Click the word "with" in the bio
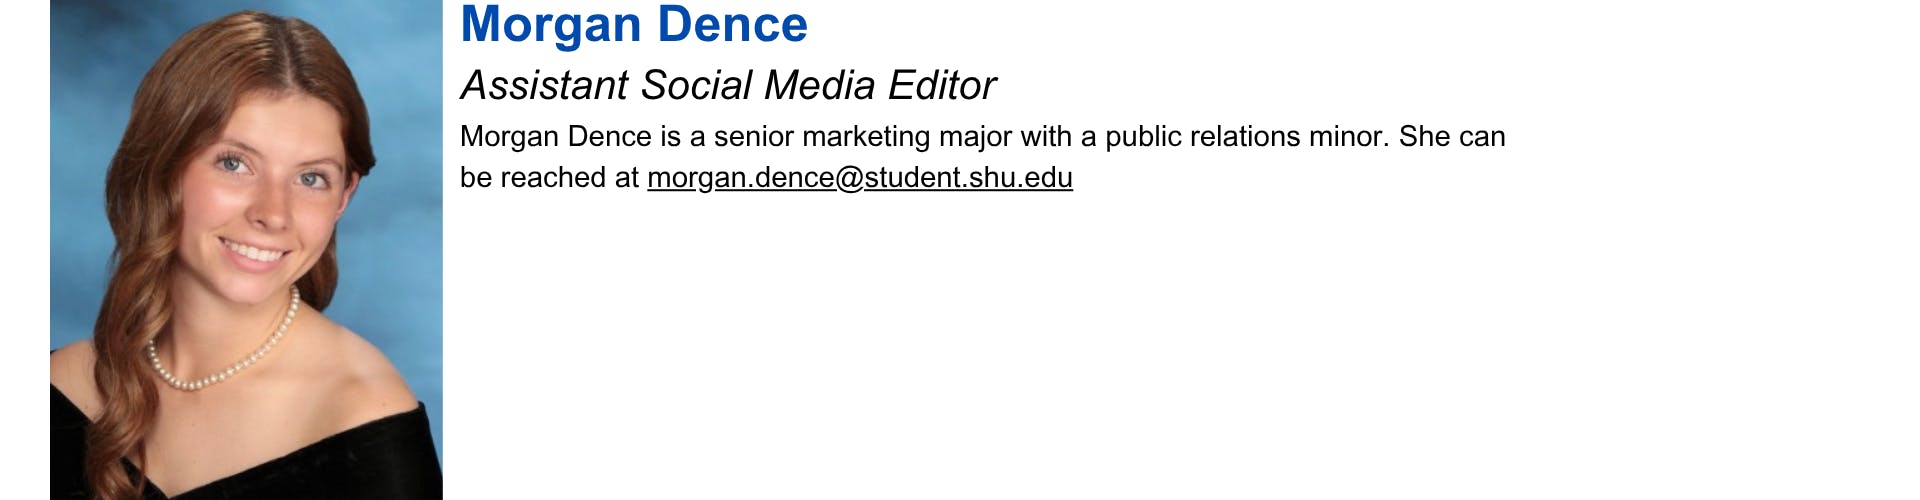The width and height of the screenshot is (1920, 500). (x=1045, y=137)
